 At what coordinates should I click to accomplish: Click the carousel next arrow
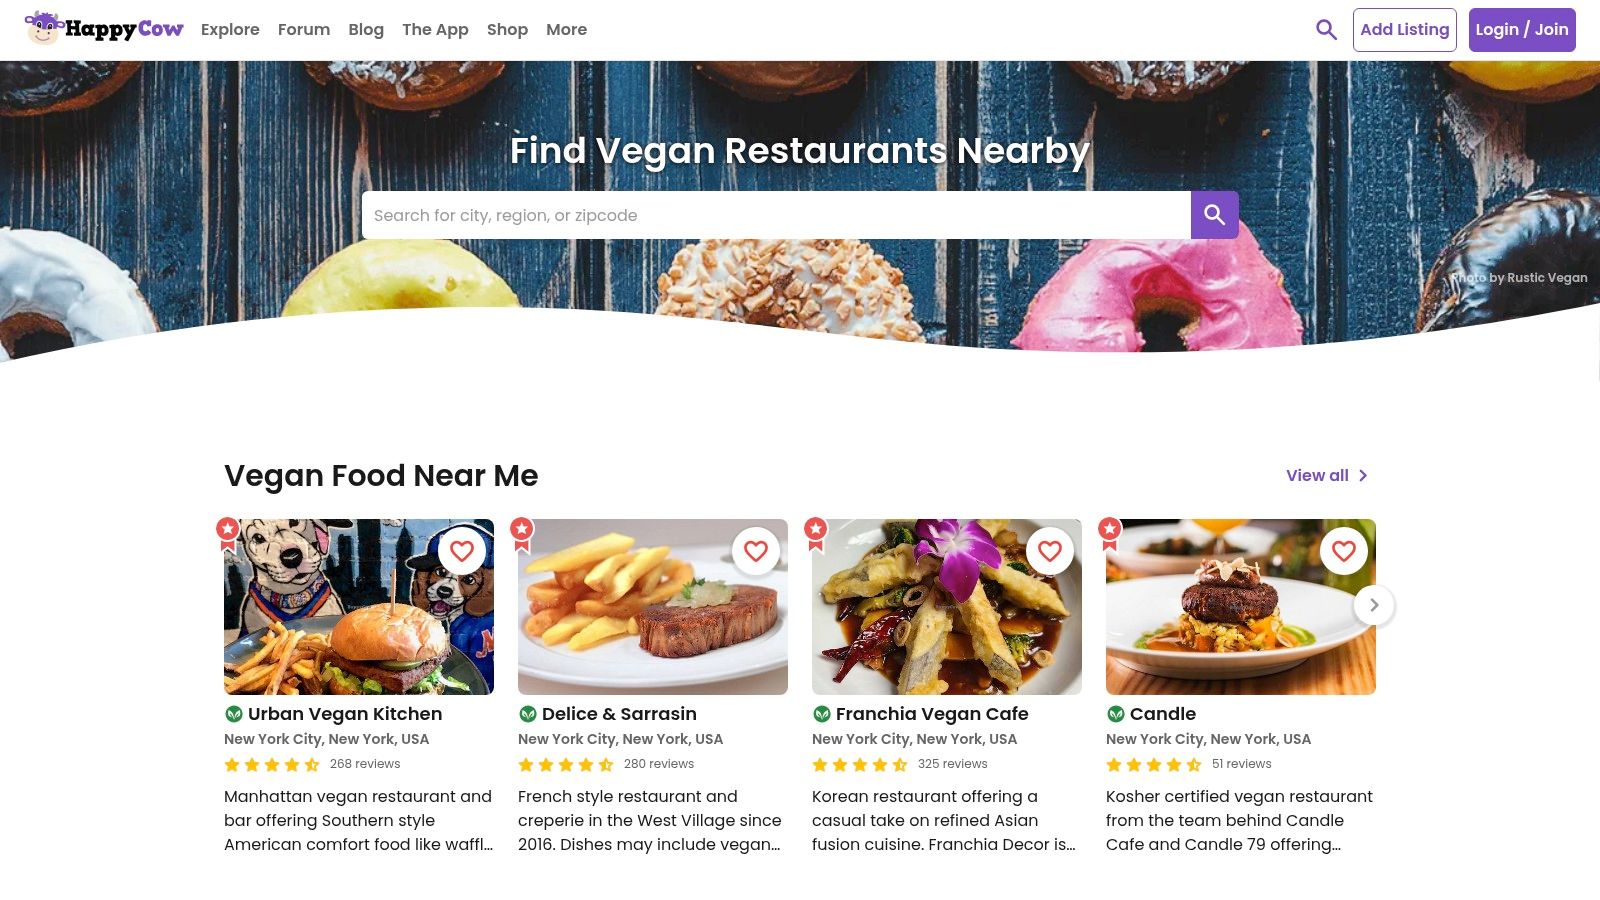(1374, 605)
